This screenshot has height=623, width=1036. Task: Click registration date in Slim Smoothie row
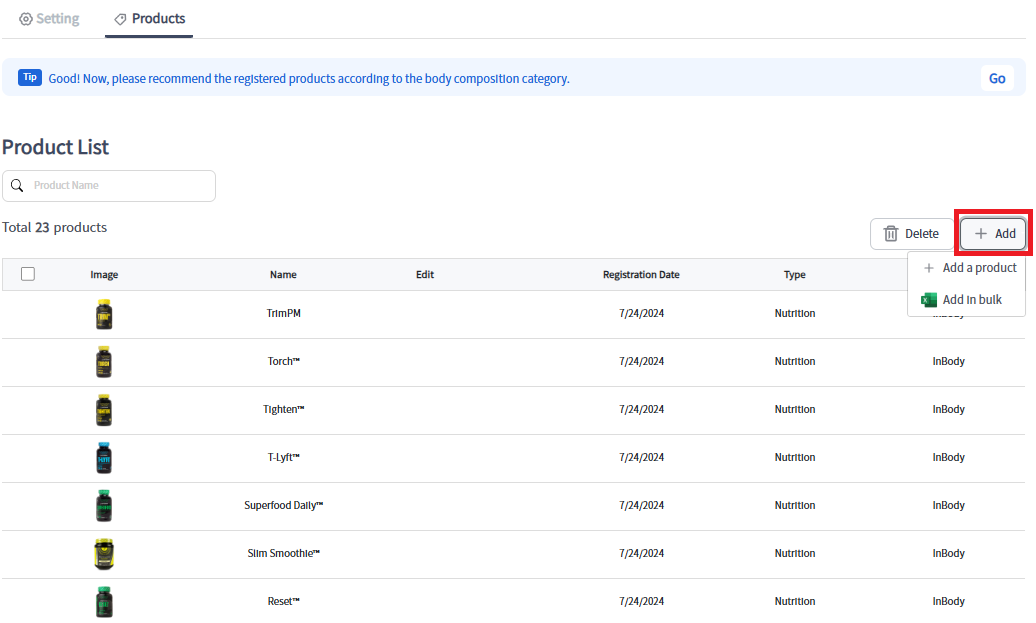coord(642,554)
